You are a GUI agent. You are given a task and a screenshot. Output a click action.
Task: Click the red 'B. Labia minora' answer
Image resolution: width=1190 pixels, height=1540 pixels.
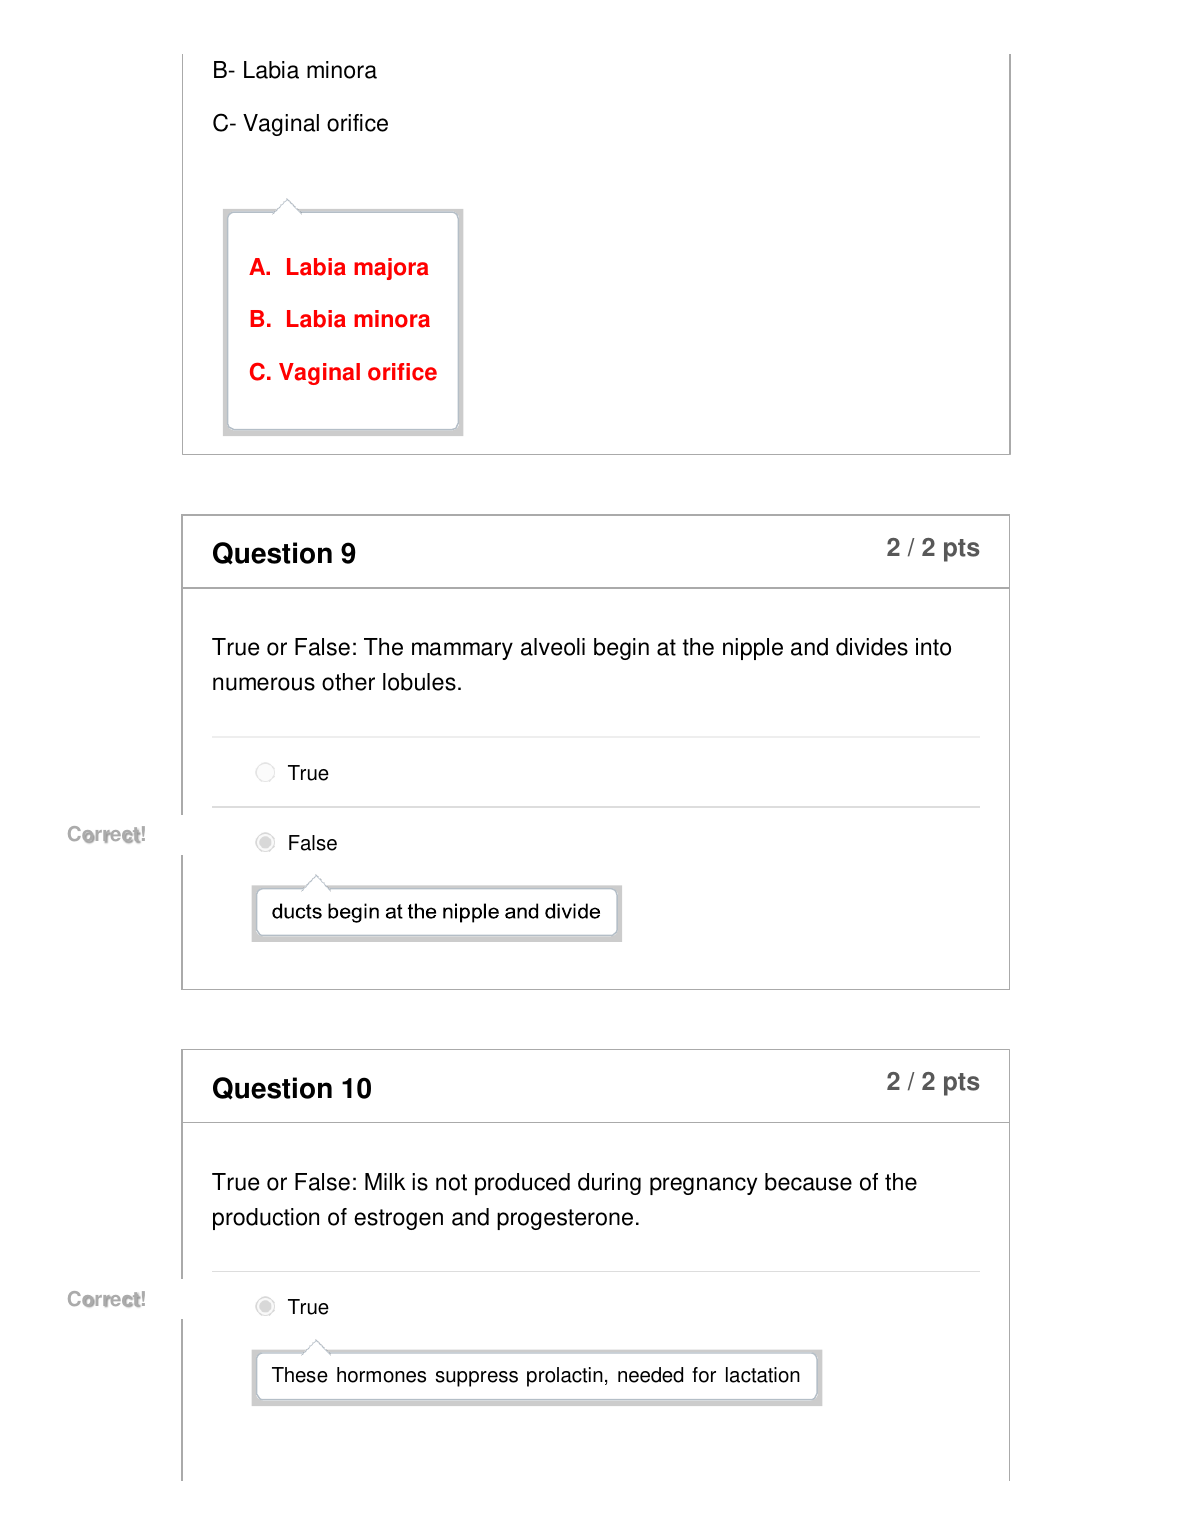(x=340, y=320)
